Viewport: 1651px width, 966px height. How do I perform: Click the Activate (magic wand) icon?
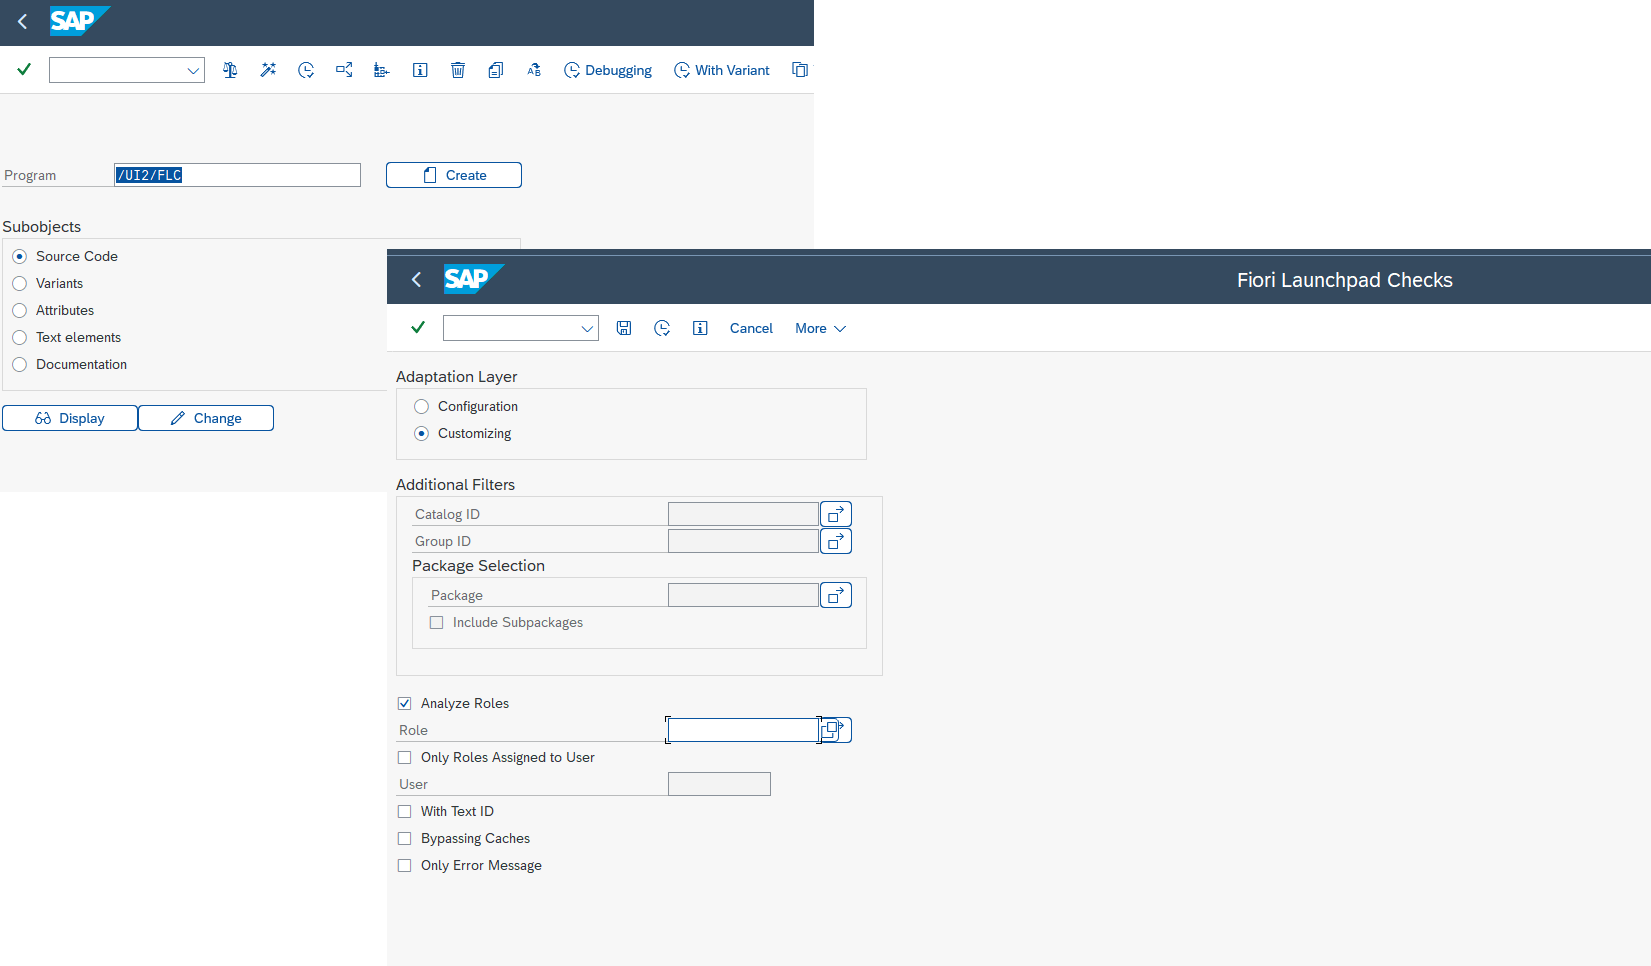point(268,70)
